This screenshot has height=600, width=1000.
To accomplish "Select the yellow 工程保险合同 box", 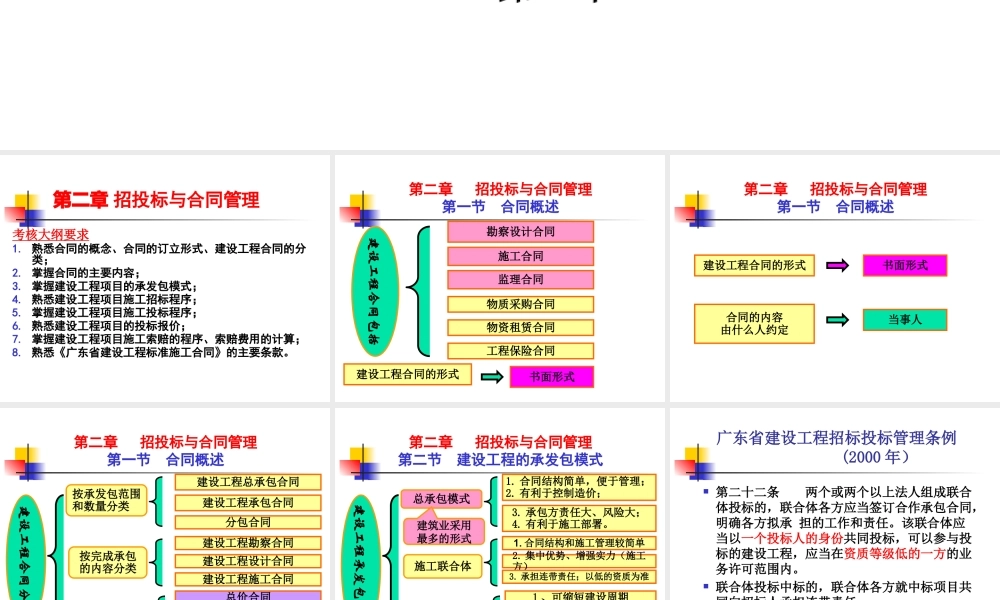I will click(520, 351).
